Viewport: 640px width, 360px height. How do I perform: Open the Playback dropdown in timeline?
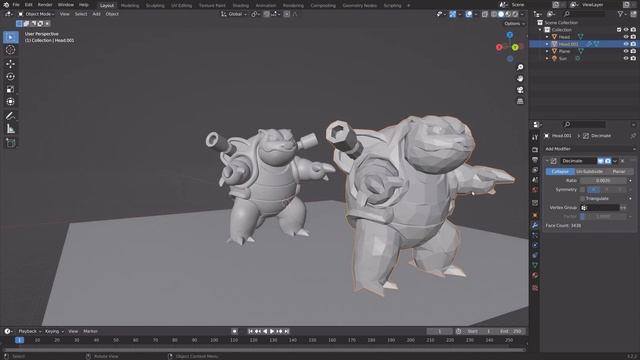(30, 331)
